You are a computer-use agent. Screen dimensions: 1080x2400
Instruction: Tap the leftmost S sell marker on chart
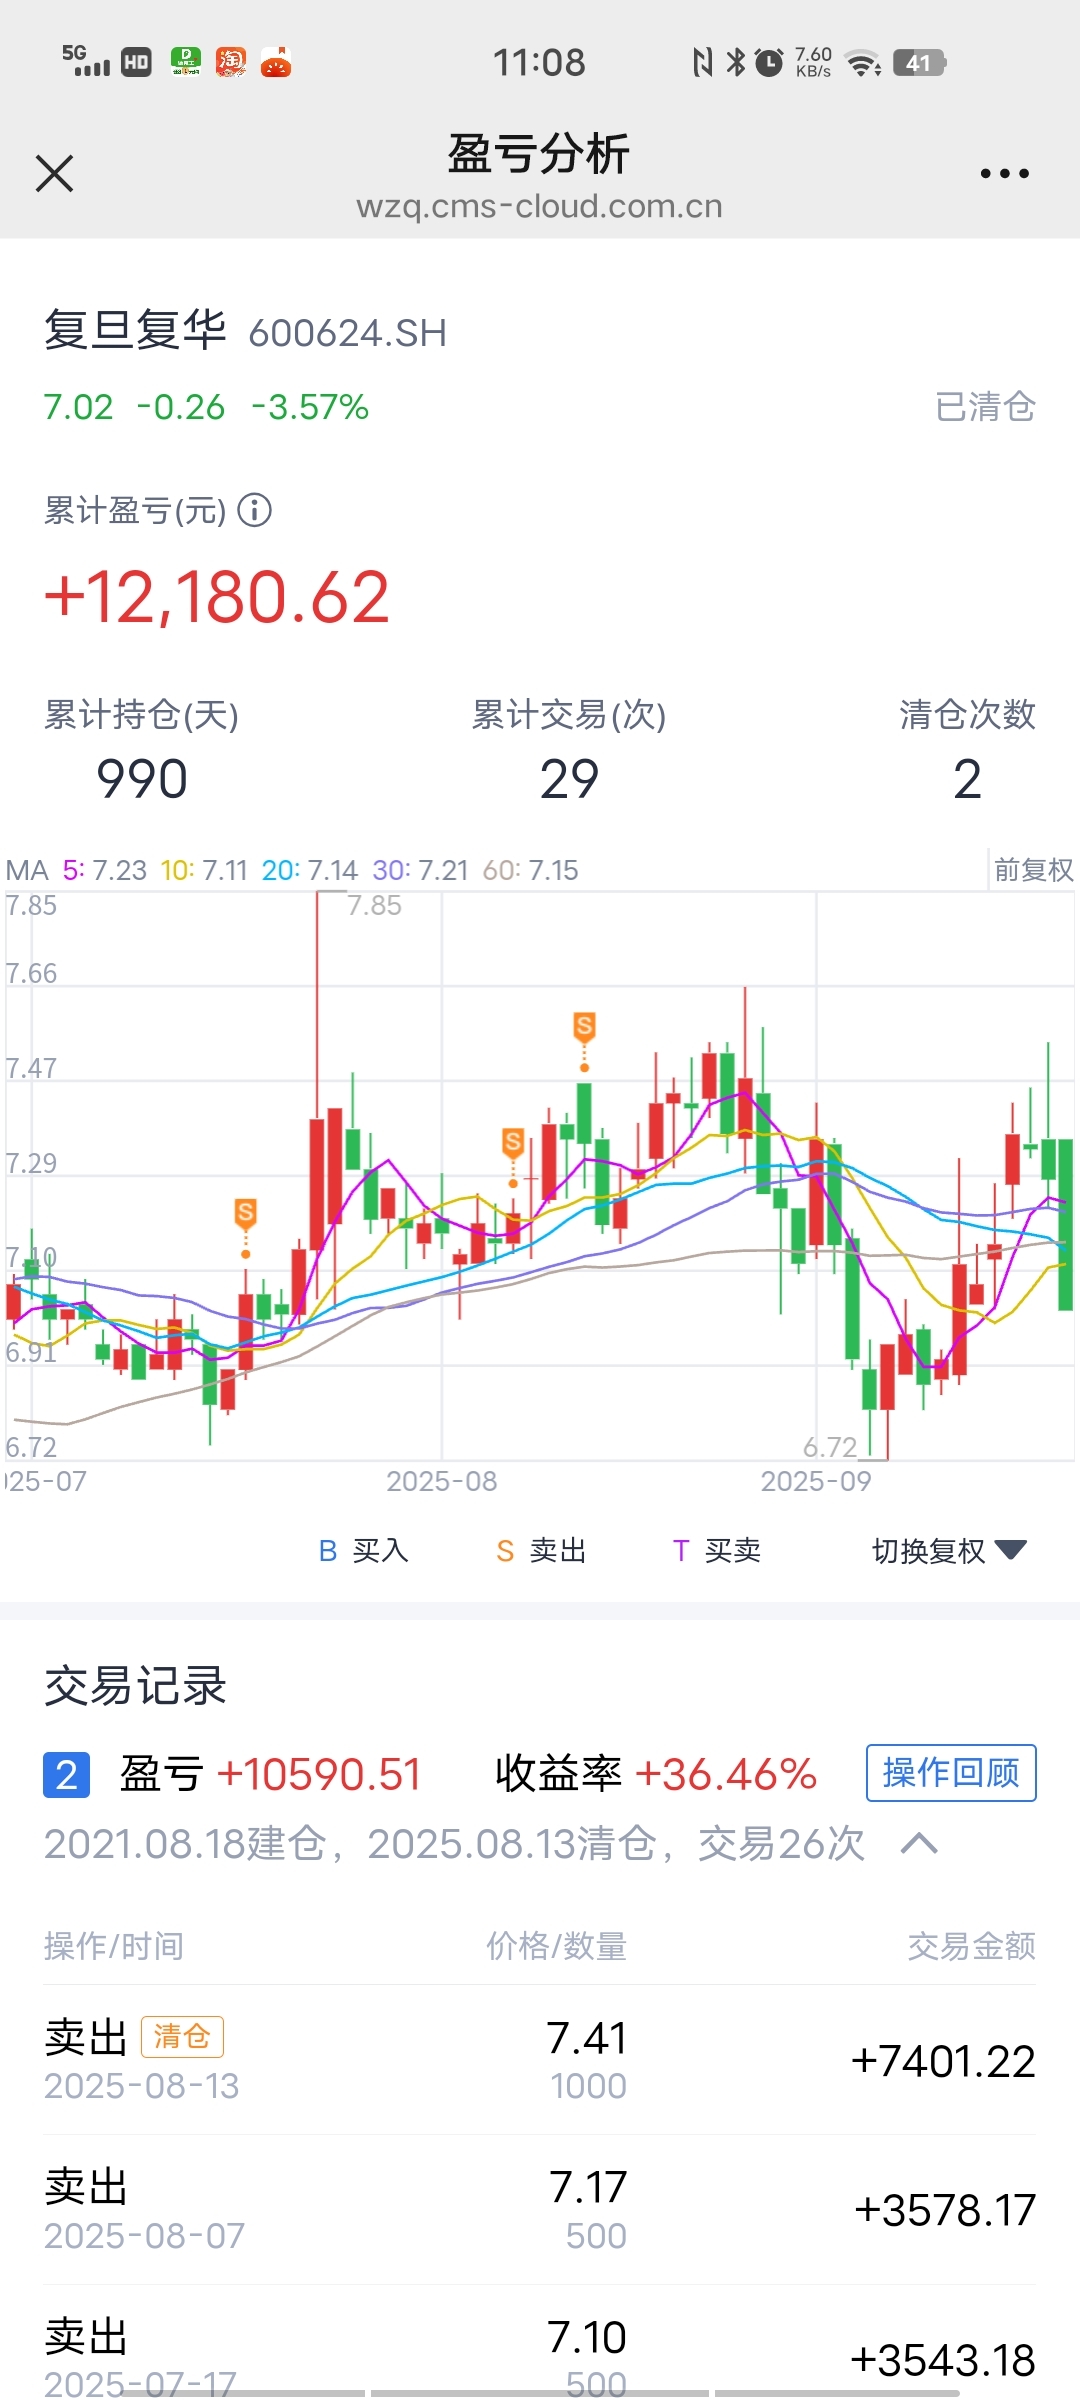click(x=245, y=1214)
